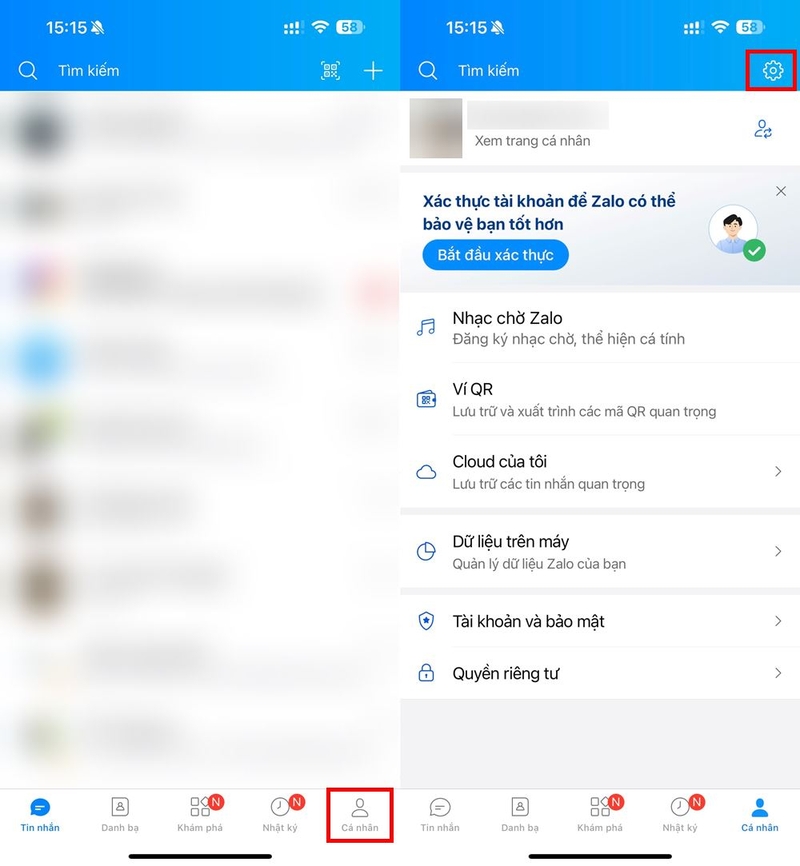Tap QR code scanner icon in left header
The height and width of the screenshot is (866, 800).
click(330, 70)
